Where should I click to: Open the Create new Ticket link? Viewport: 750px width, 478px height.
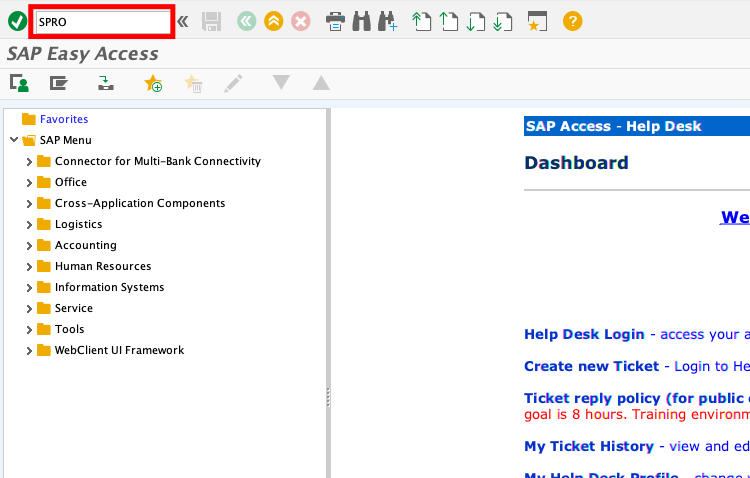(591, 366)
